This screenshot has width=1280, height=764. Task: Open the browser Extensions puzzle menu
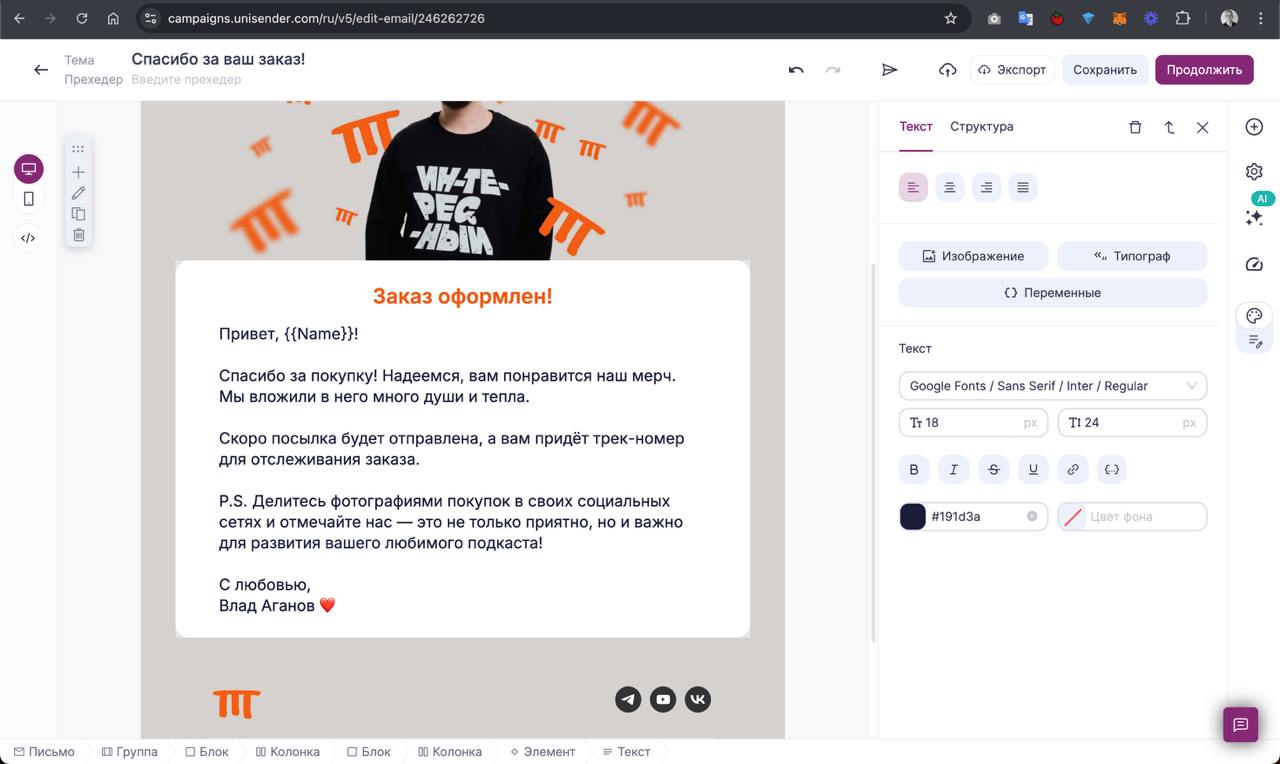coord(1183,18)
